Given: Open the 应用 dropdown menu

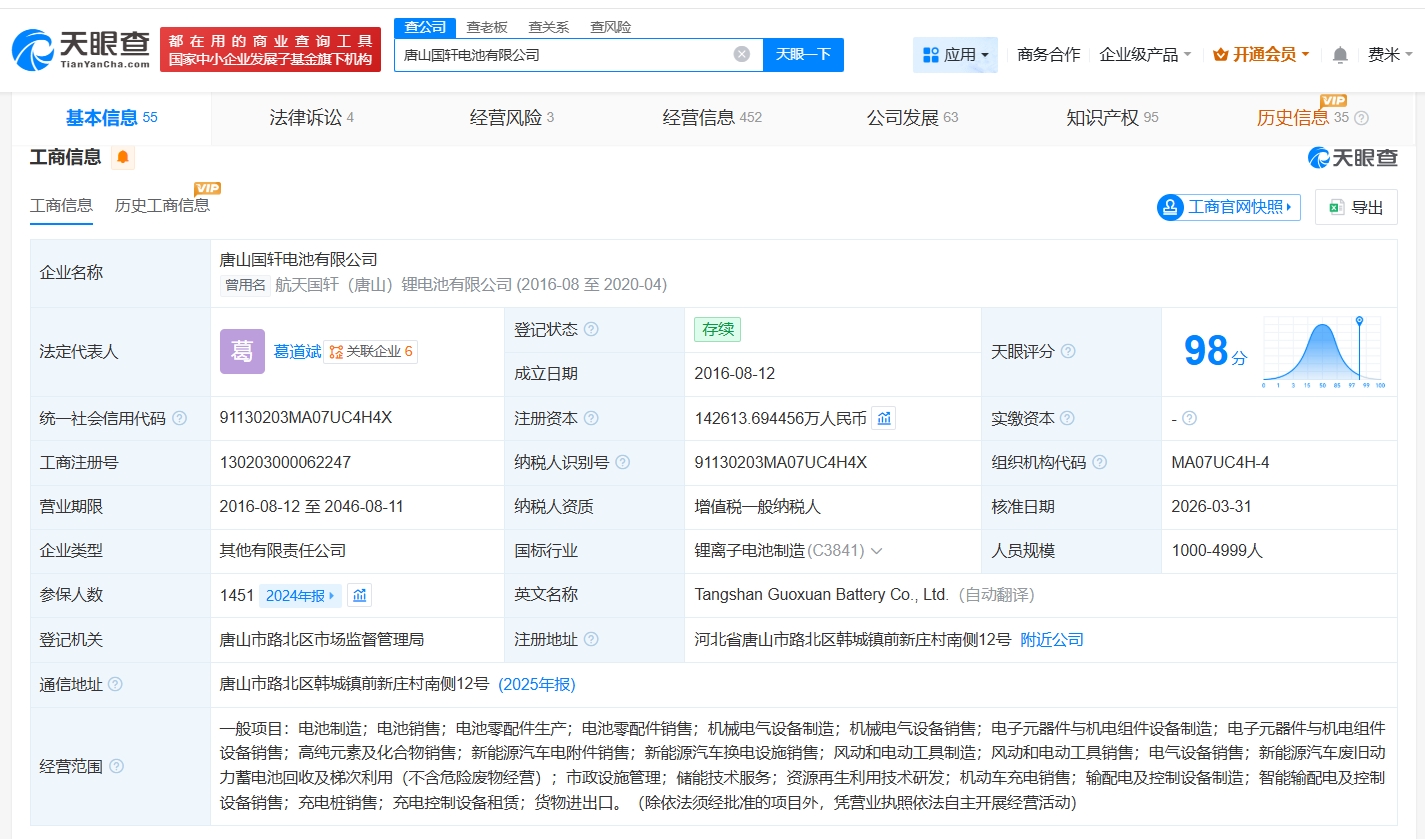Looking at the screenshot, I should click(955, 55).
